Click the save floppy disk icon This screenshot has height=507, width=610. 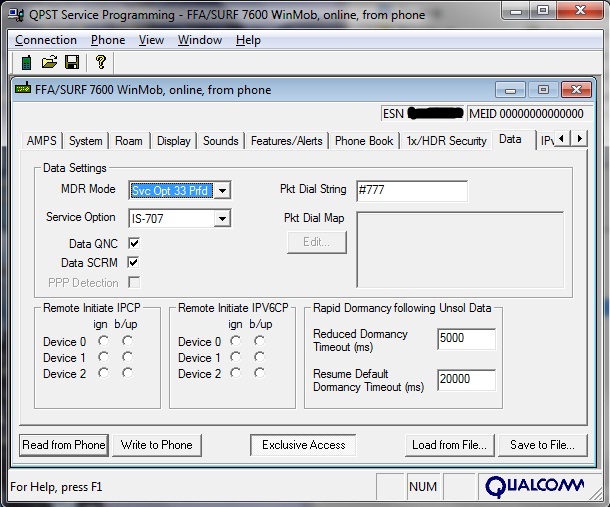[x=72, y=62]
